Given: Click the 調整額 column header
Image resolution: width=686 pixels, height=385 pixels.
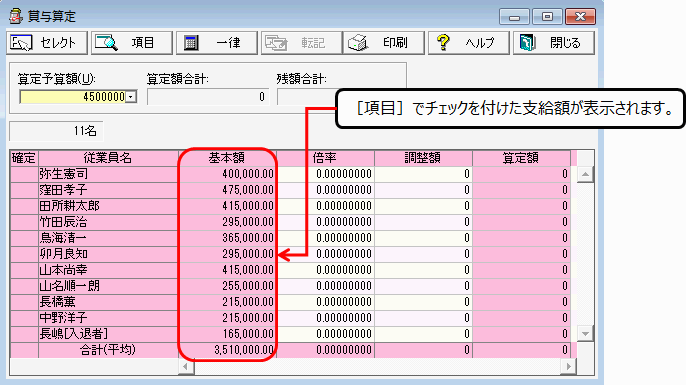Looking at the screenshot, I should coord(423,158).
